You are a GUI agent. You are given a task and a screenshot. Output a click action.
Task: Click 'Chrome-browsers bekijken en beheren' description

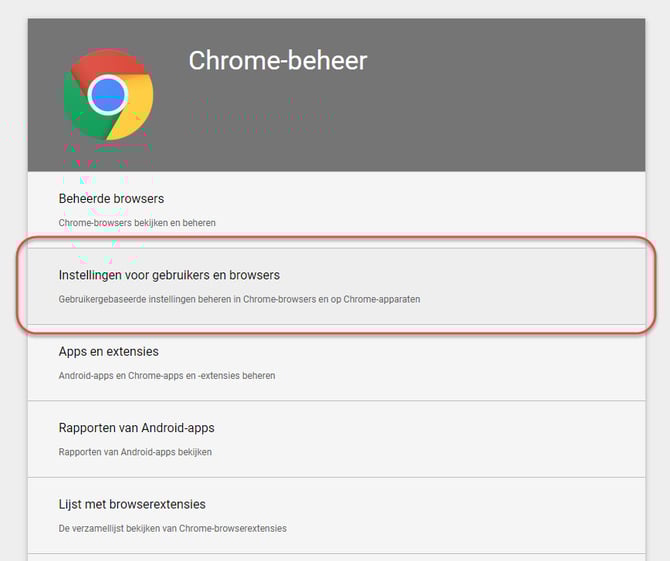(137, 222)
